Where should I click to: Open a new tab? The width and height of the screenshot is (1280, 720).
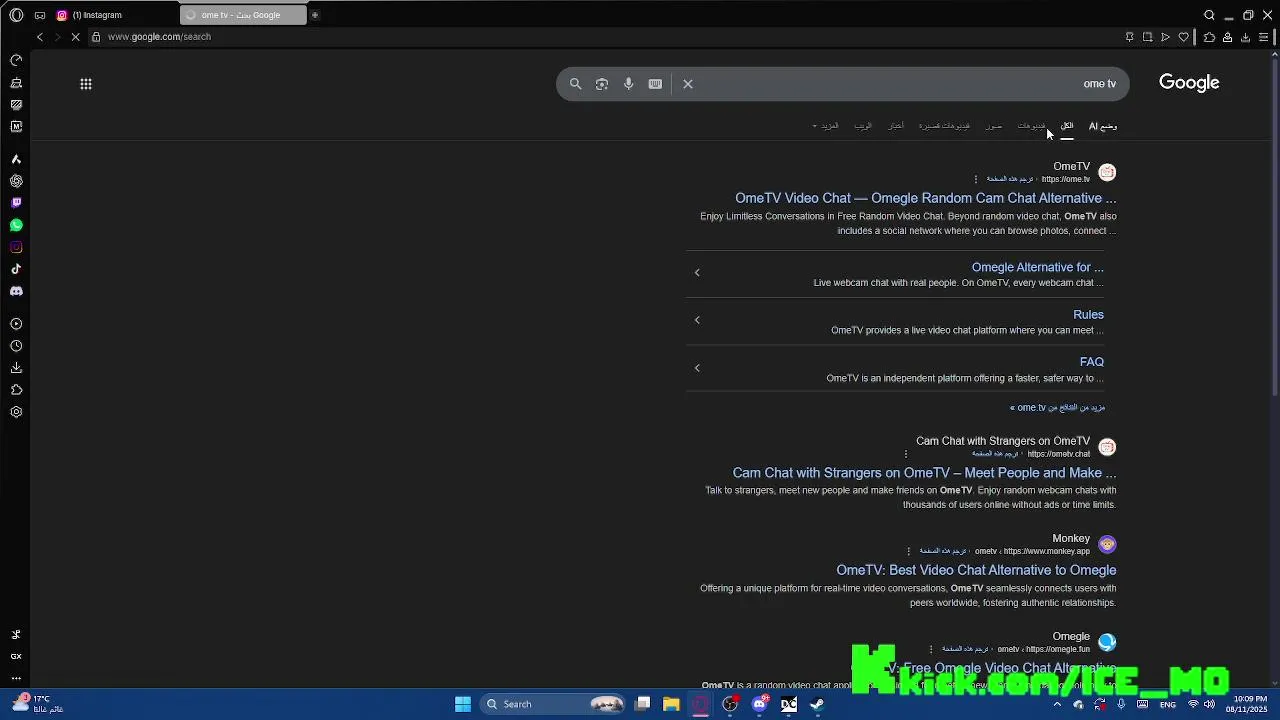(315, 15)
